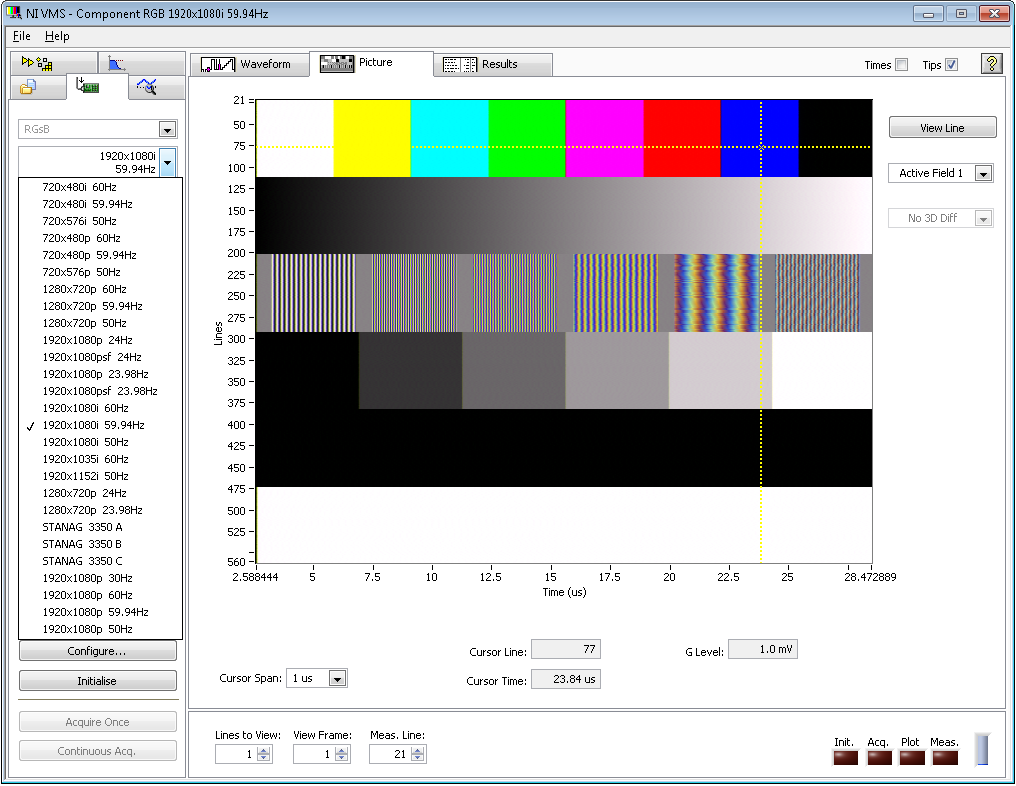The width and height of the screenshot is (1016, 786).
Task: Click the Init. status indicator
Action: tap(845, 758)
